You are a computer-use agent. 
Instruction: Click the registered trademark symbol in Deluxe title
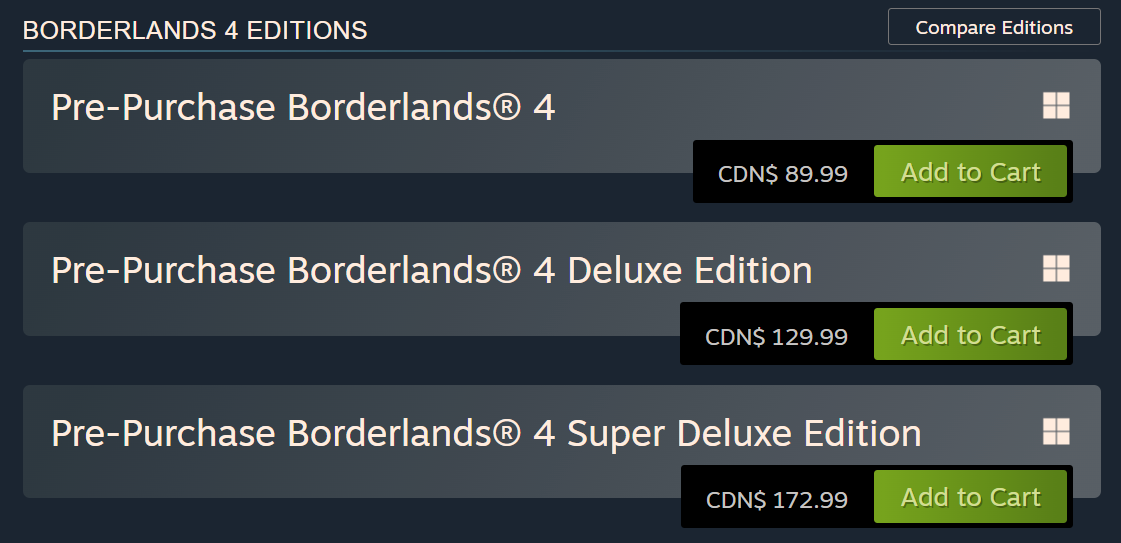[508, 270]
